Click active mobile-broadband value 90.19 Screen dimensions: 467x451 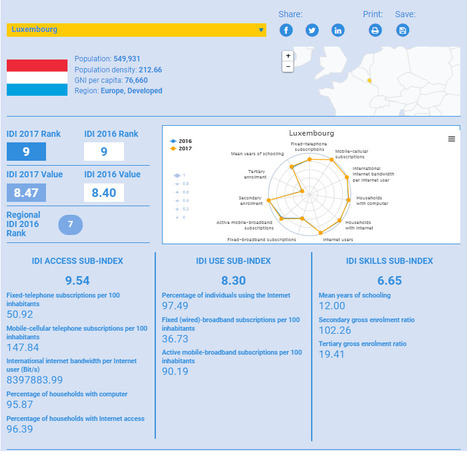pos(175,371)
